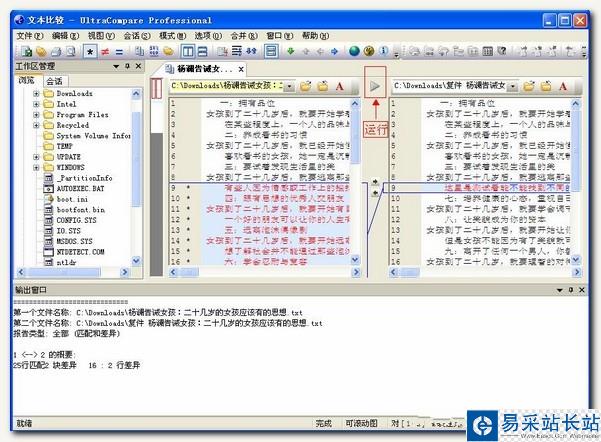Expand the WINDOWS folder node
601x442 pixels.
[36, 168]
